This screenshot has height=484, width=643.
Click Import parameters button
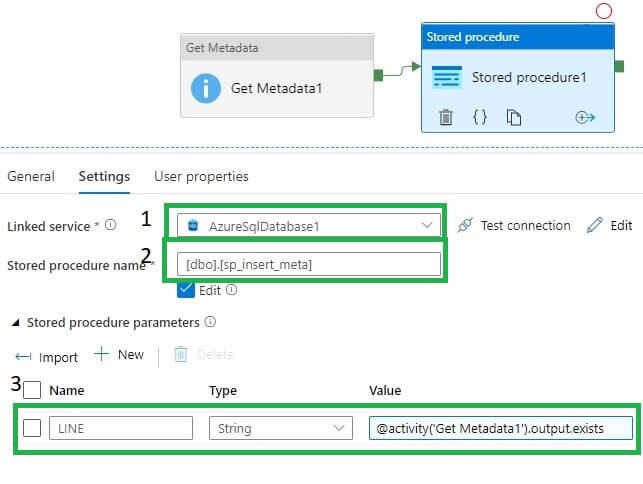[47, 356]
